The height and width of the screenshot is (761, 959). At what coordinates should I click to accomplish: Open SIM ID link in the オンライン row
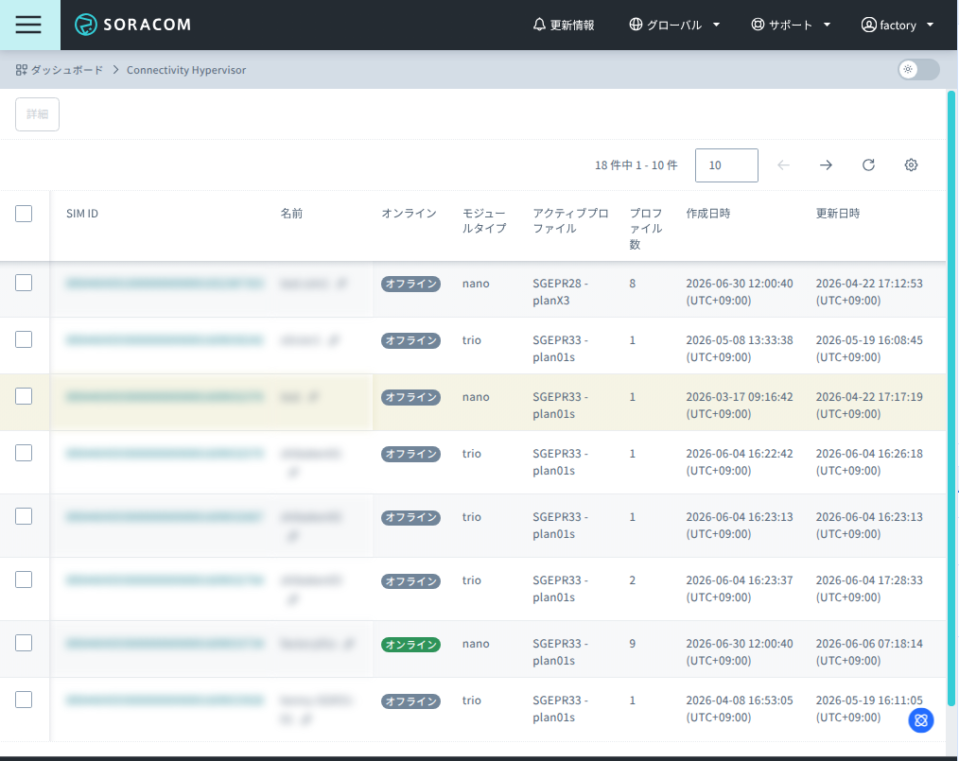click(165, 644)
